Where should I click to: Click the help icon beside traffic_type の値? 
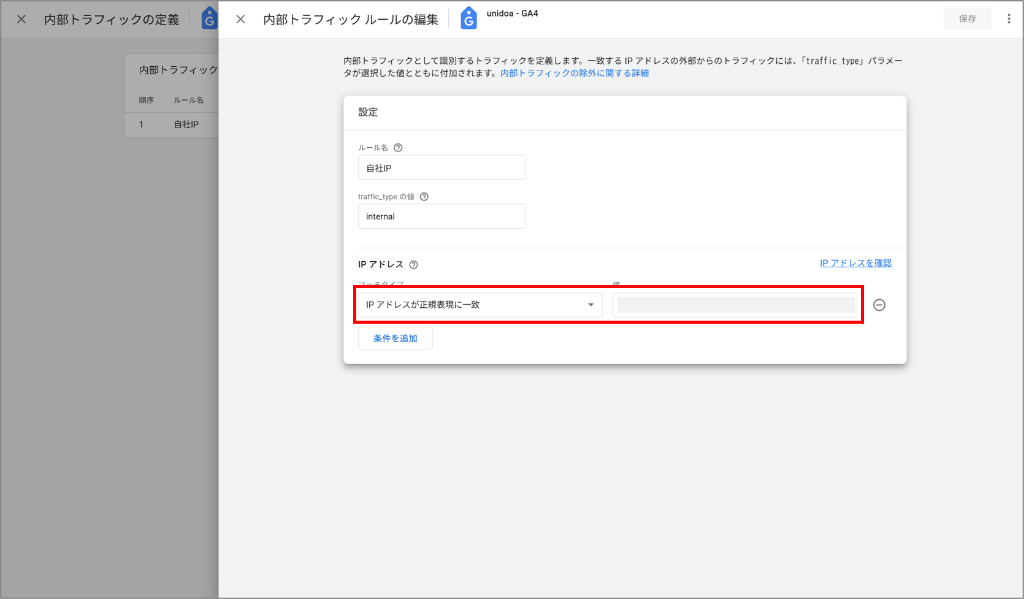tap(424, 196)
